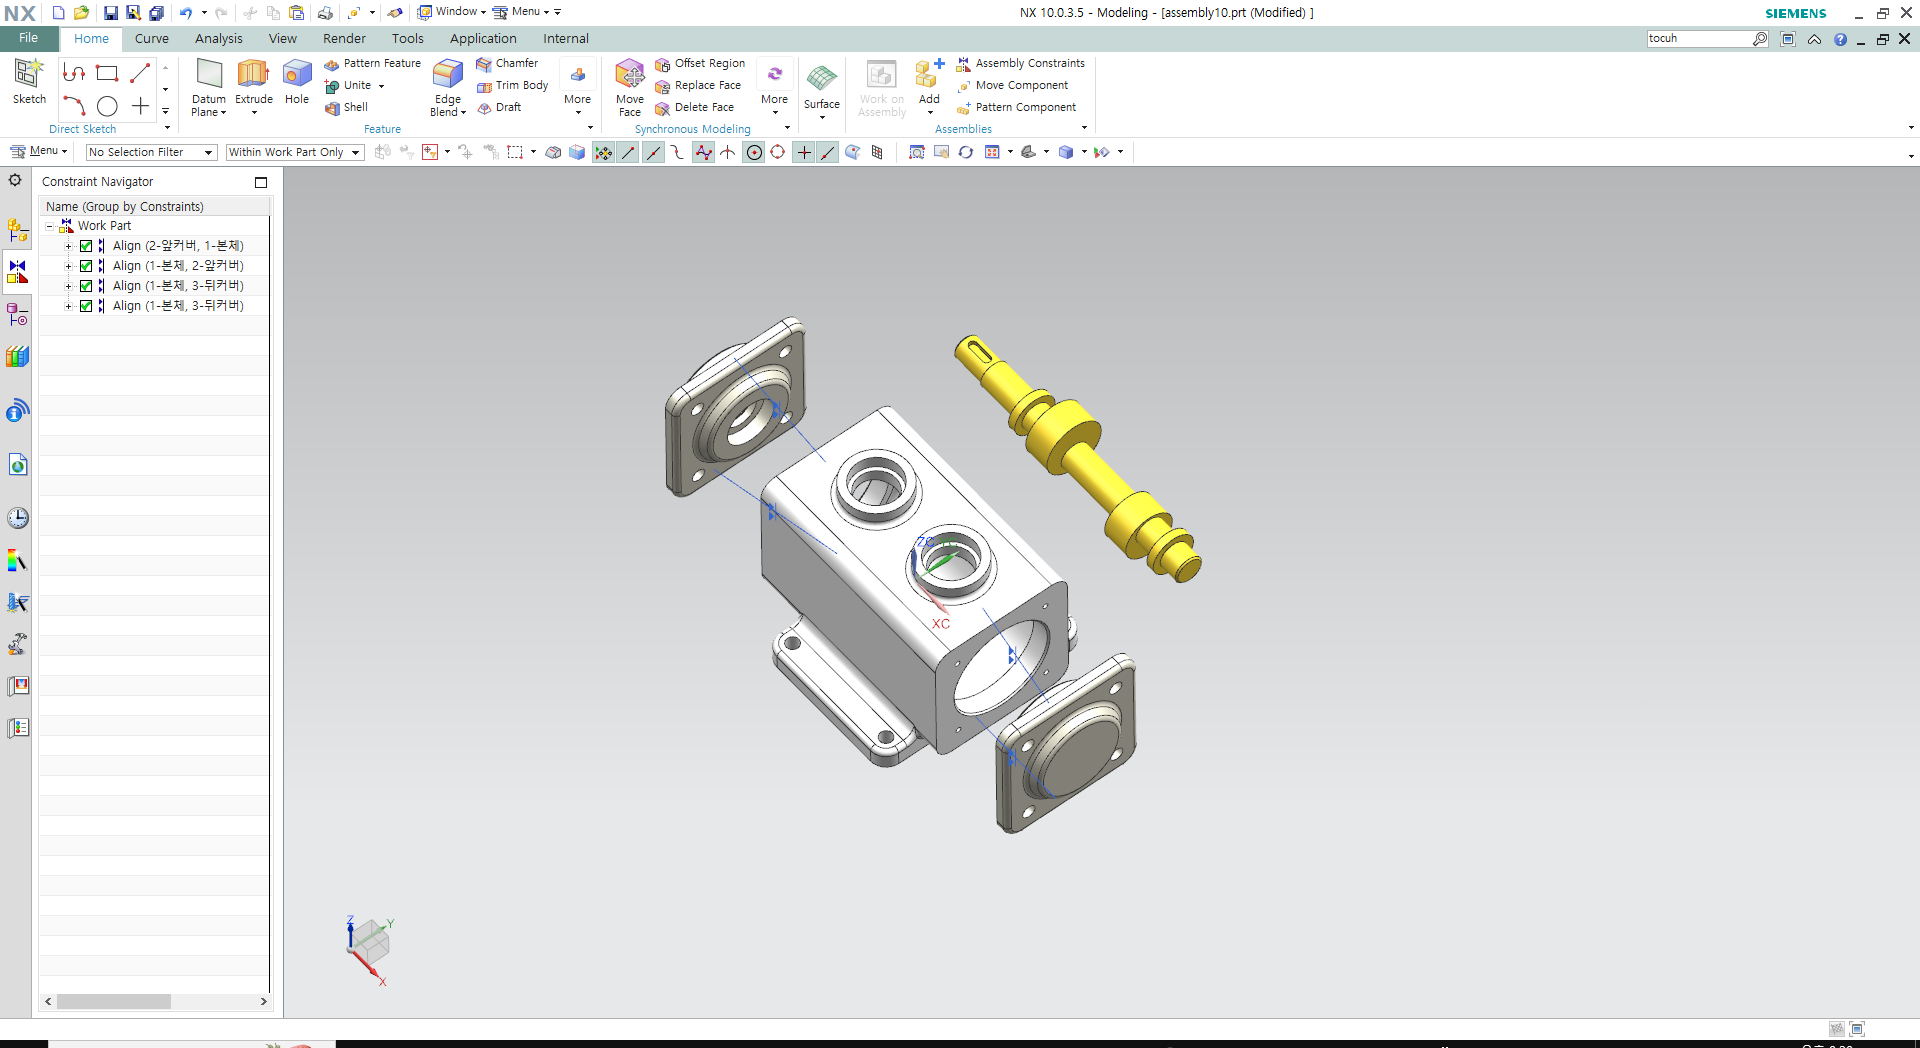The height and width of the screenshot is (1048, 1920).
Task: Toggle Point on Curve snapping
Action: pos(828,152)
